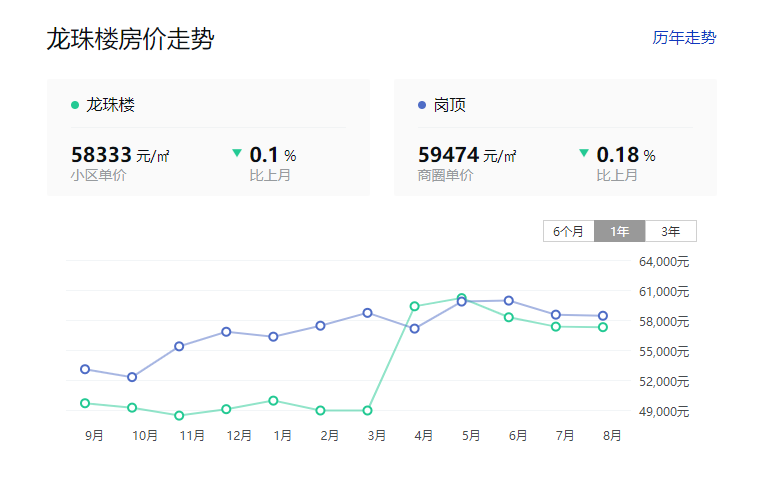
Task: Select green 龙珠楼 data point for 6月
Action: [x=509, y=317]
